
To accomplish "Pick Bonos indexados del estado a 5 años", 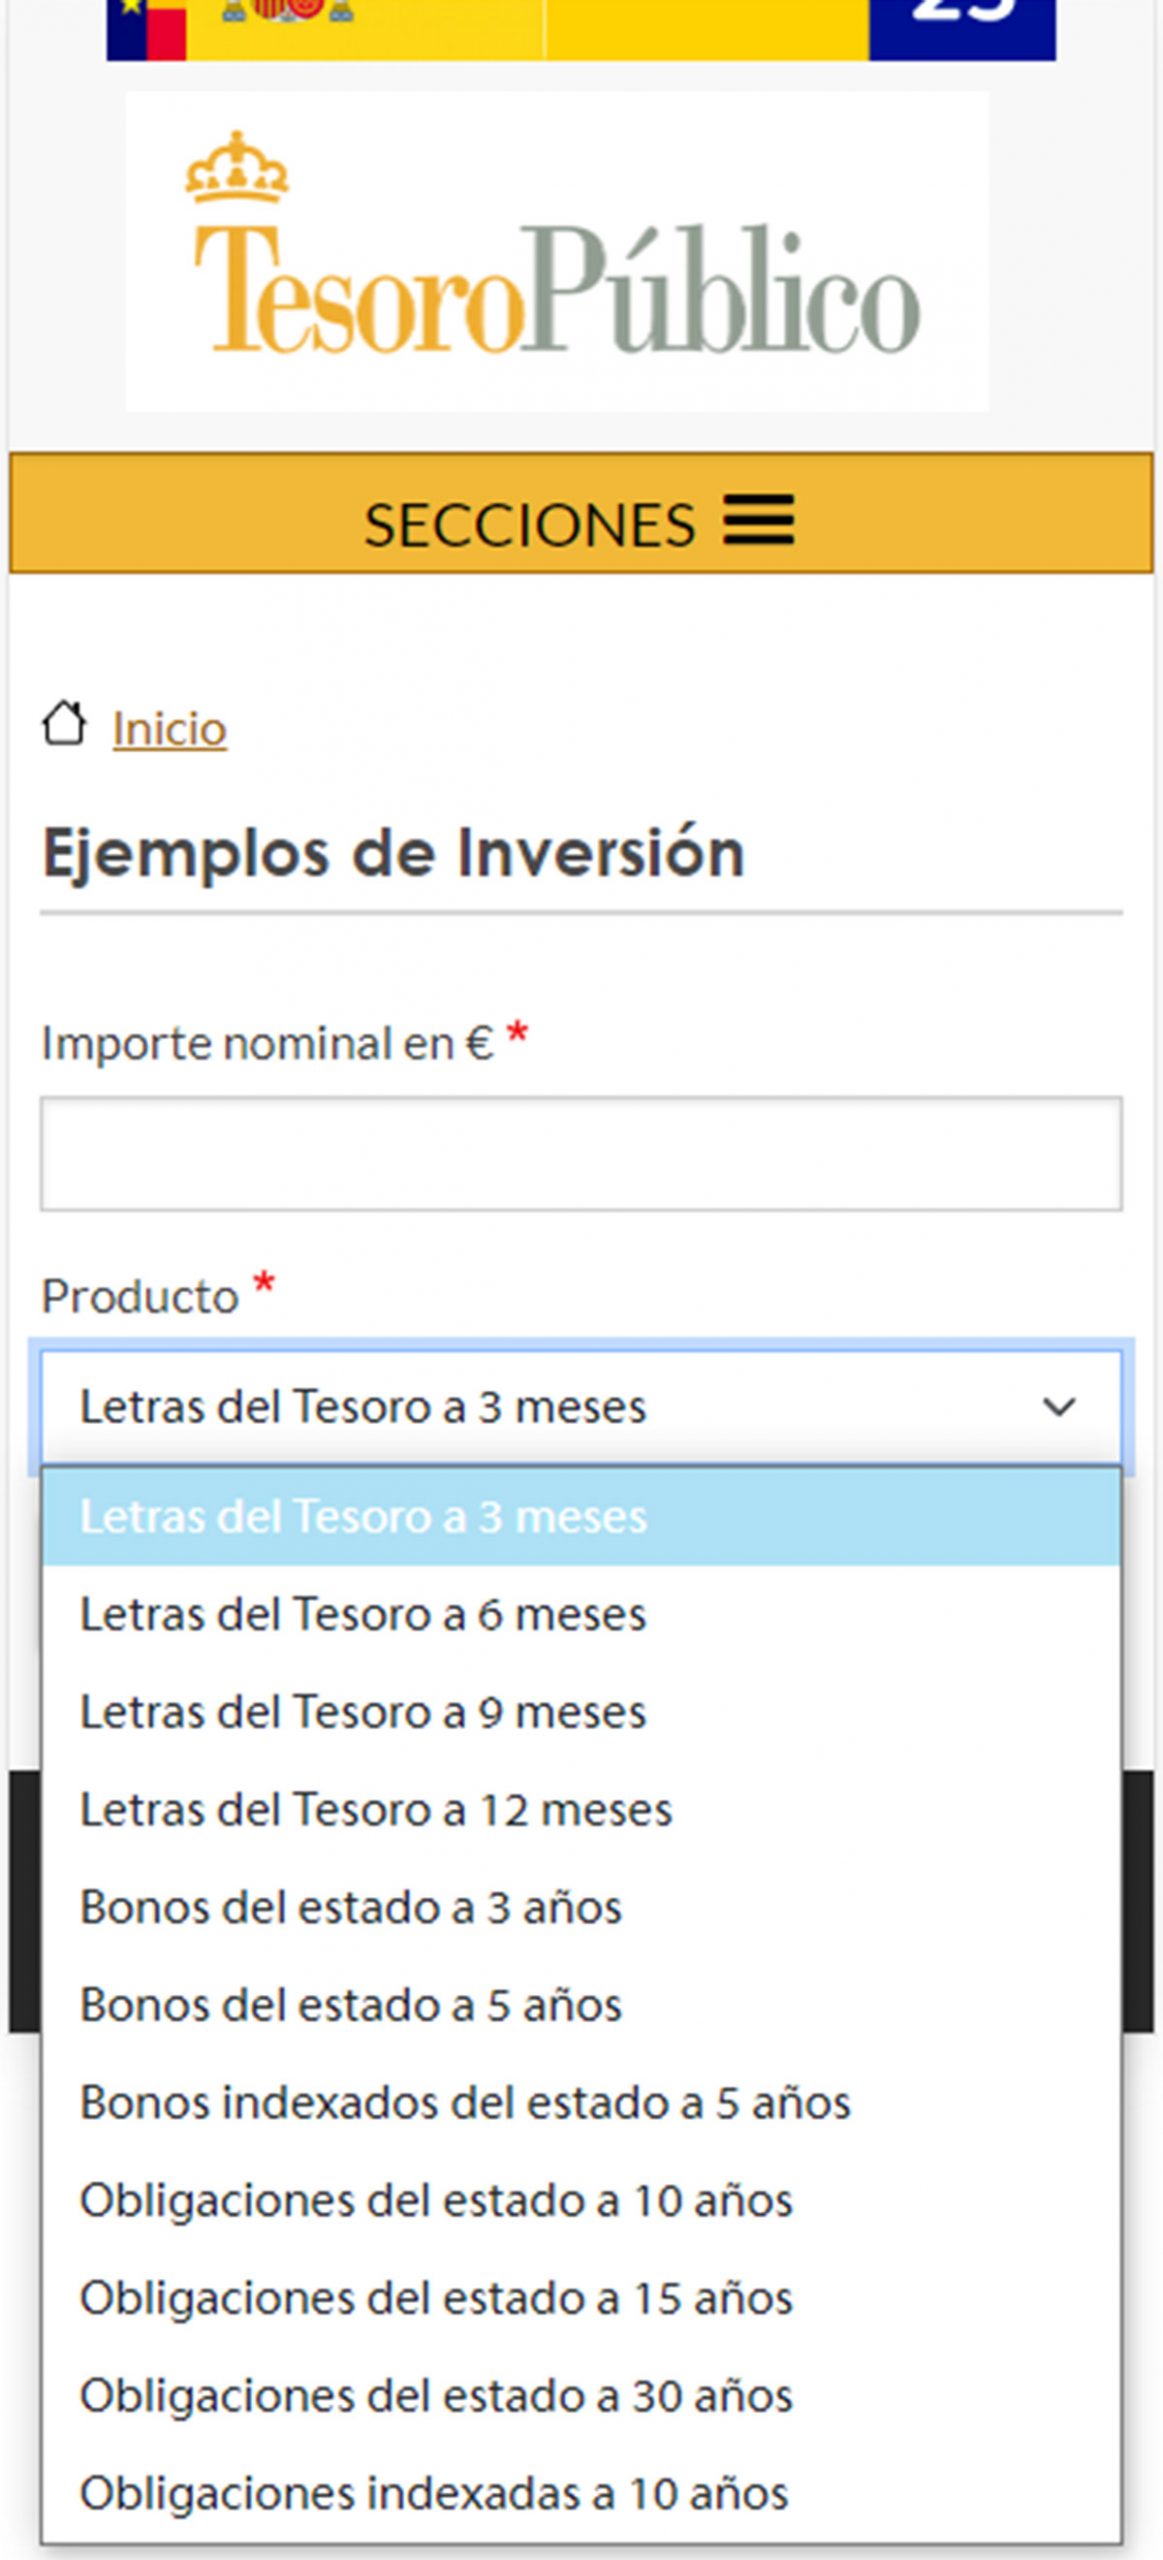I will click(465, 2103).
